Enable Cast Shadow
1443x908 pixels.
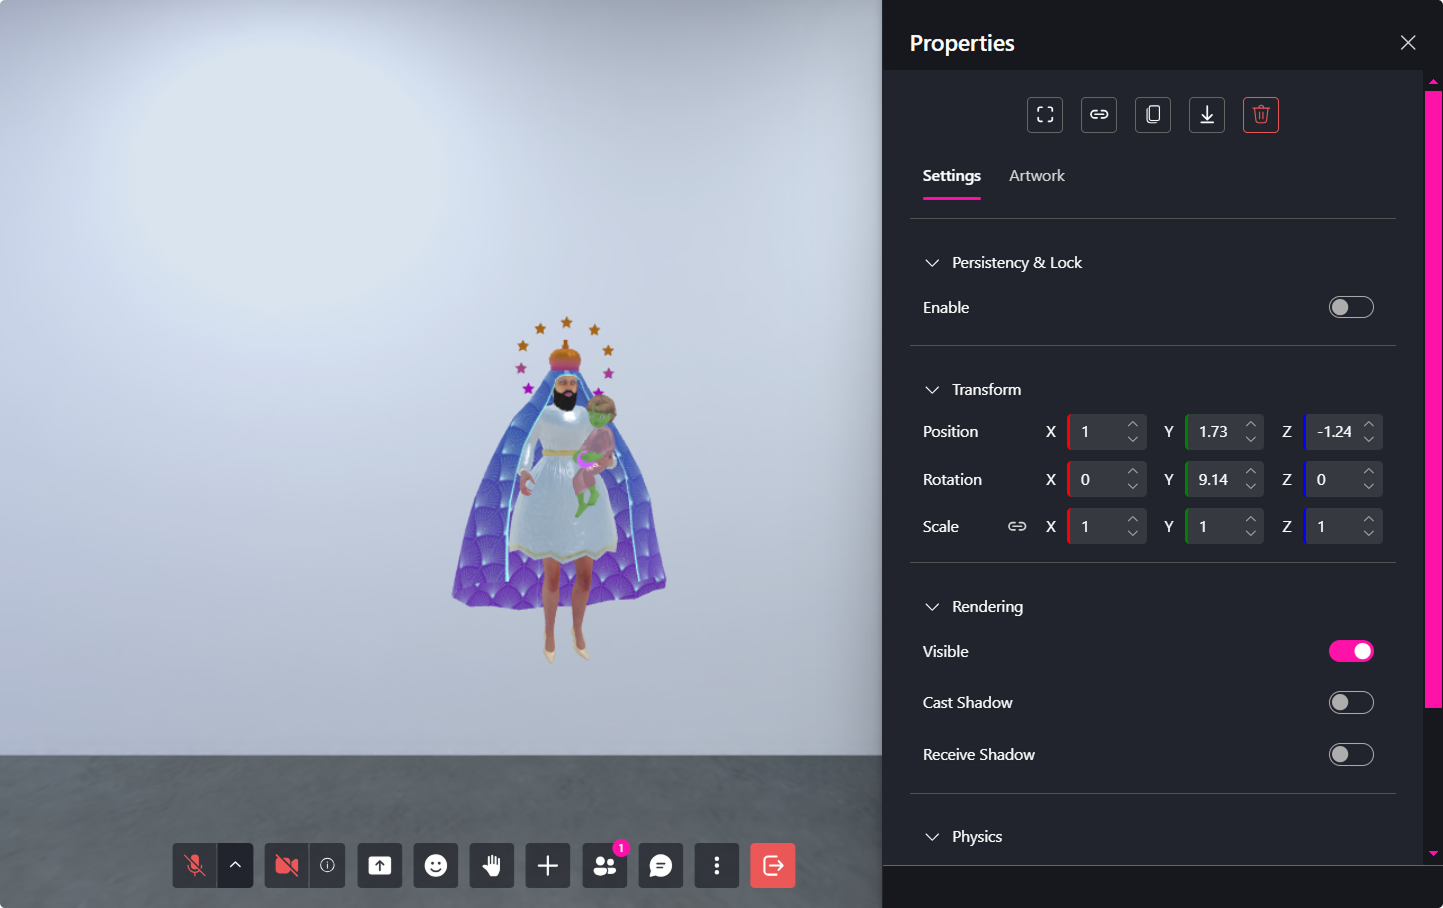1351,702
